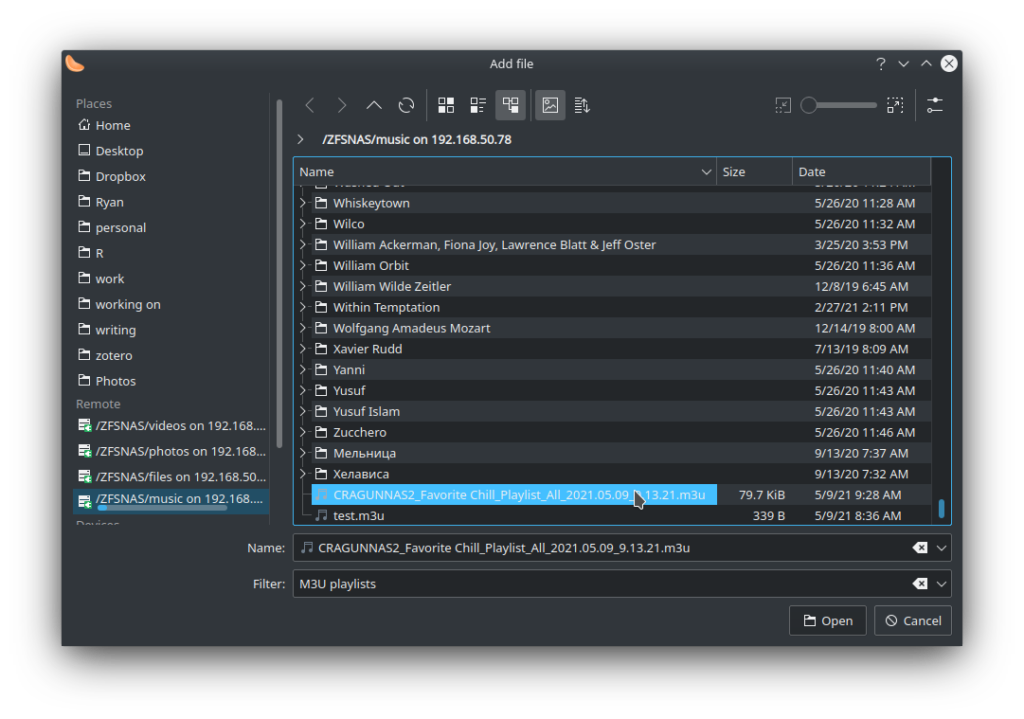The image size is (1024, 719).
Task: Go forward in folder history
Action: [342, 105]
